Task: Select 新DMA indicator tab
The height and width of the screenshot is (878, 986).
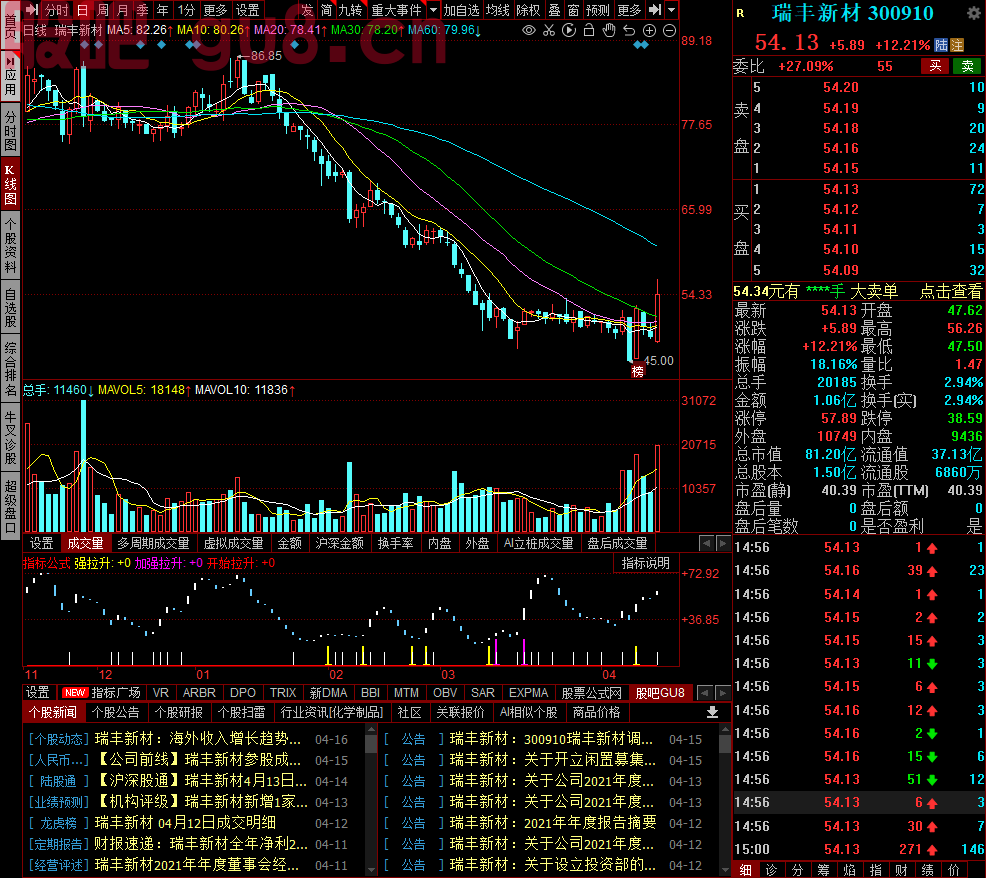Action: click(x=328, y=692)
